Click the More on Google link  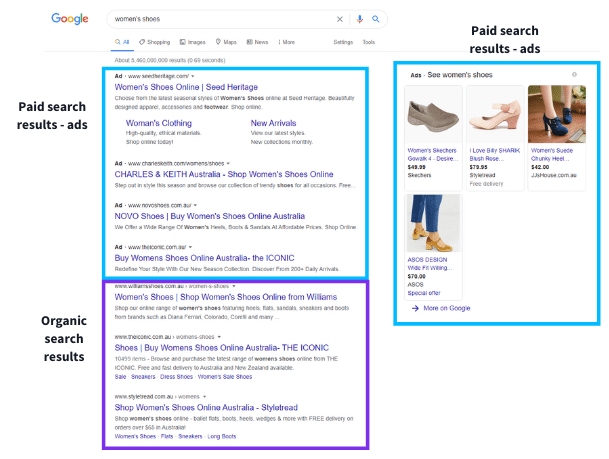(445, 308)
